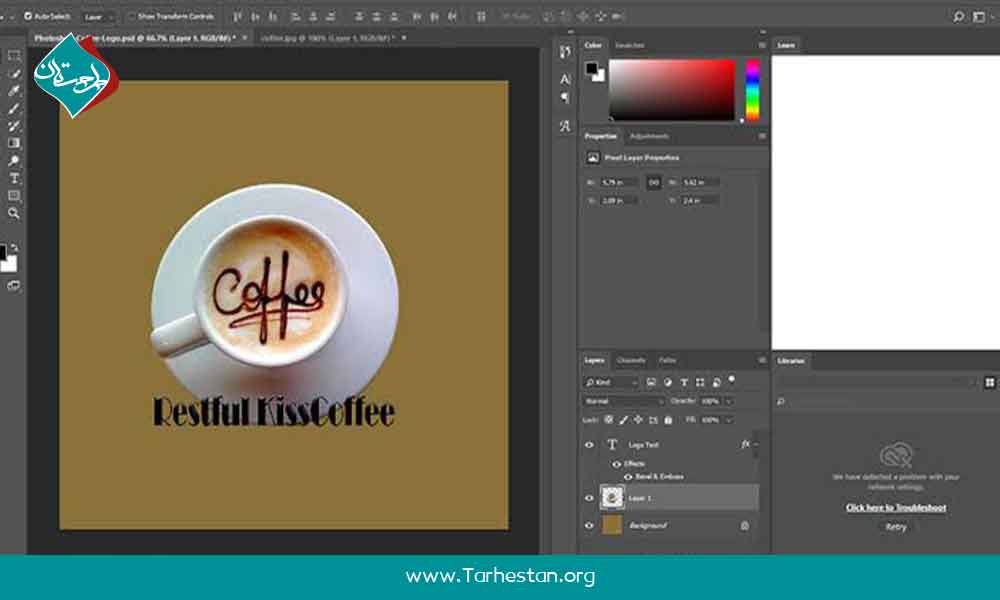This screenshot has height=600, width=1000.
Task: Click the link width and height icon
Action: [654, 182]
